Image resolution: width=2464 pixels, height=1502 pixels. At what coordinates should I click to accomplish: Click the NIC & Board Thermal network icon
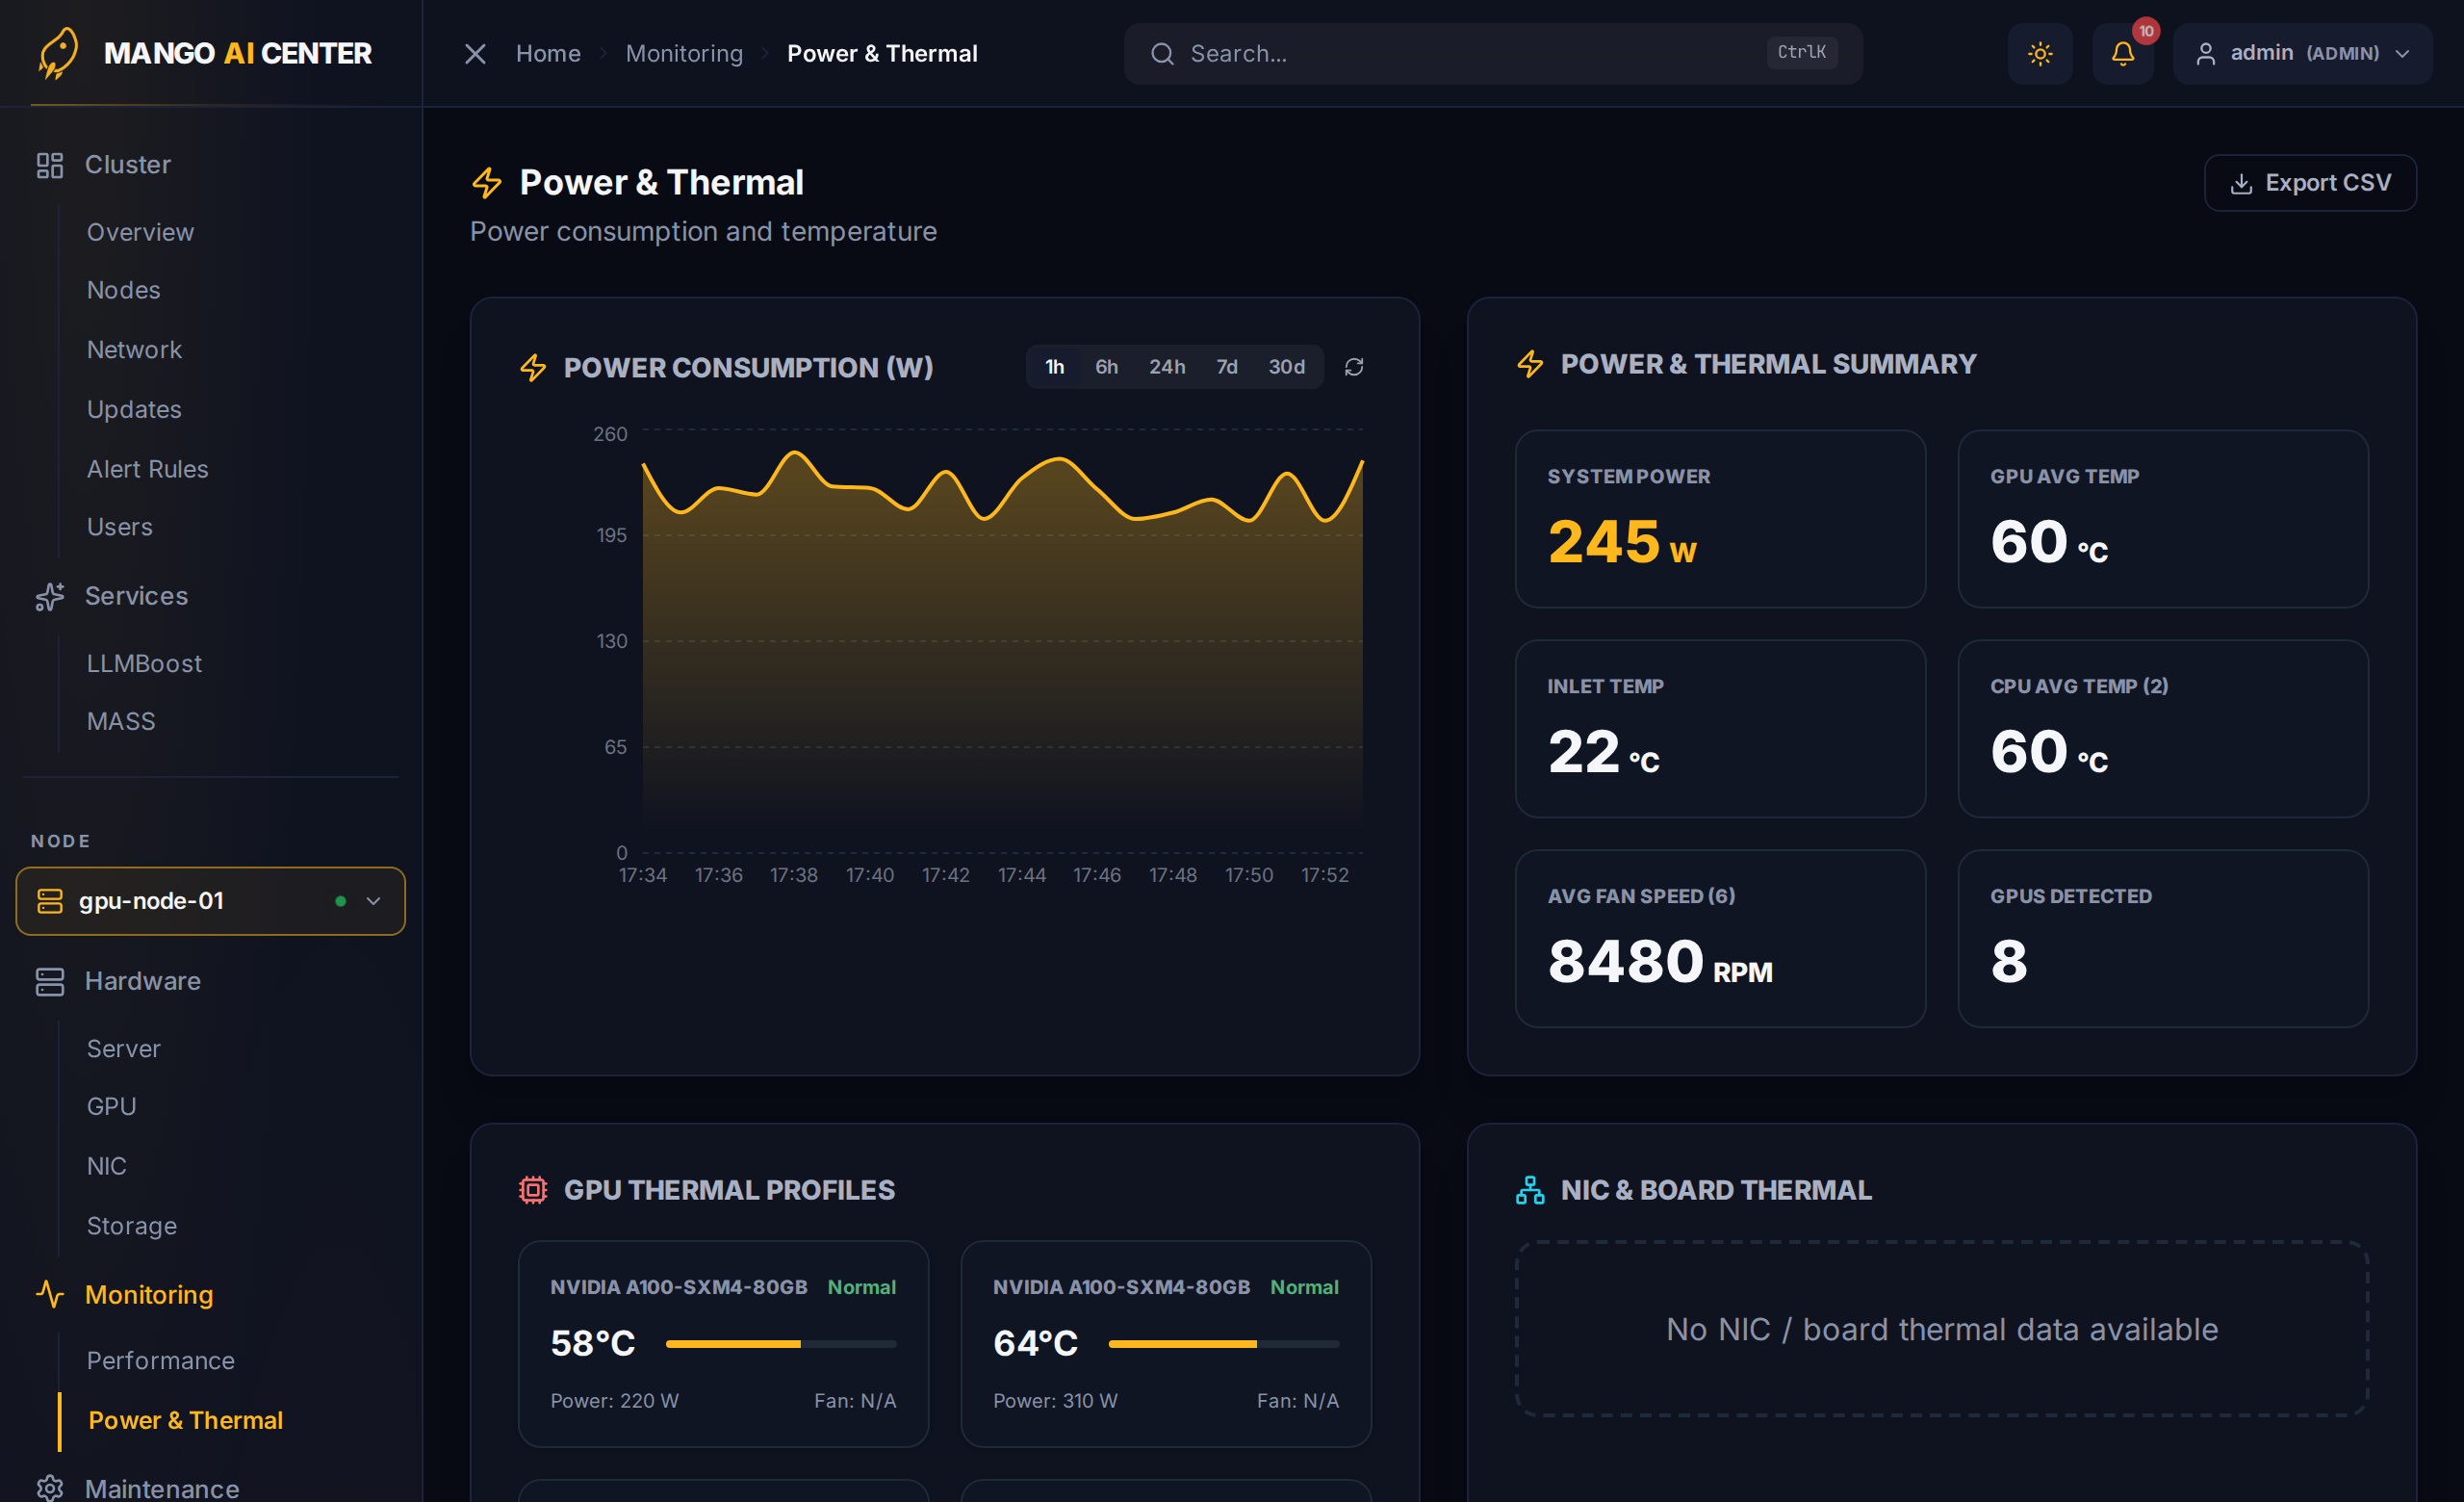(x=1530, y=1190)
